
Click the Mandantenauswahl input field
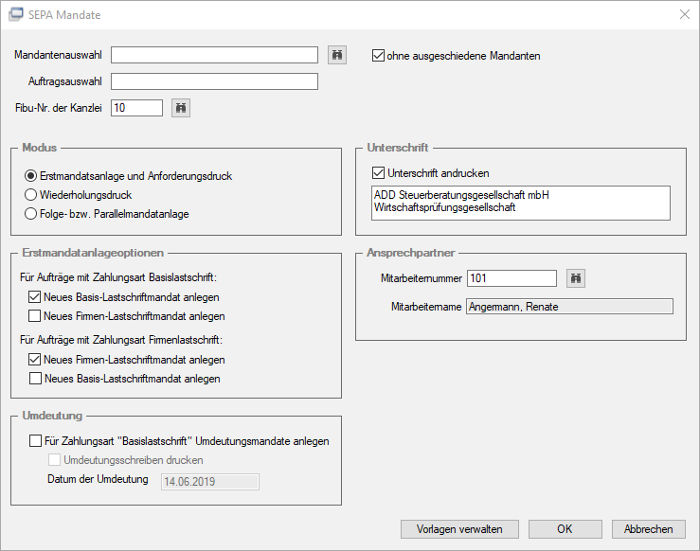pyautogui.click(x=214, y=55)
